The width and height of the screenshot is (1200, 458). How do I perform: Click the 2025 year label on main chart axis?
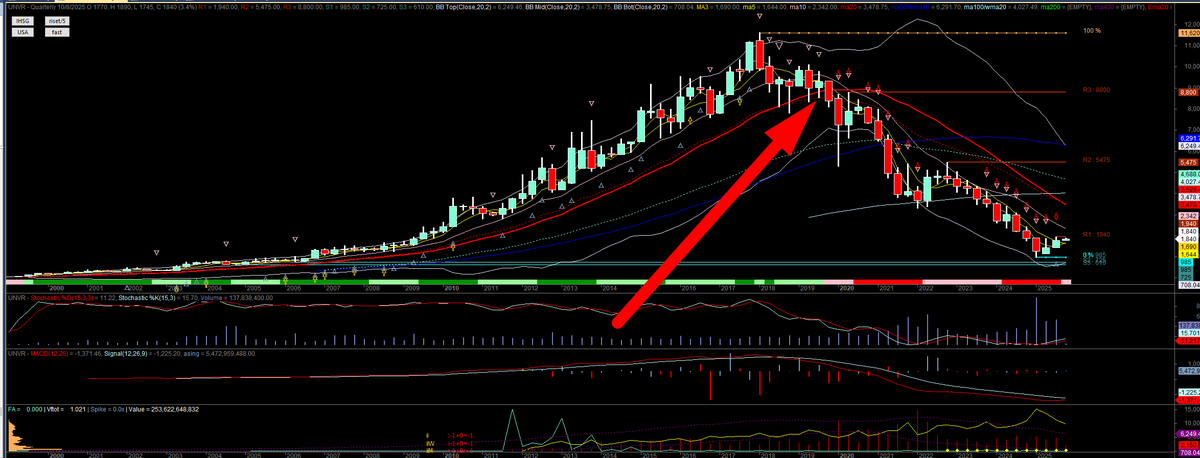point(1043,287)
